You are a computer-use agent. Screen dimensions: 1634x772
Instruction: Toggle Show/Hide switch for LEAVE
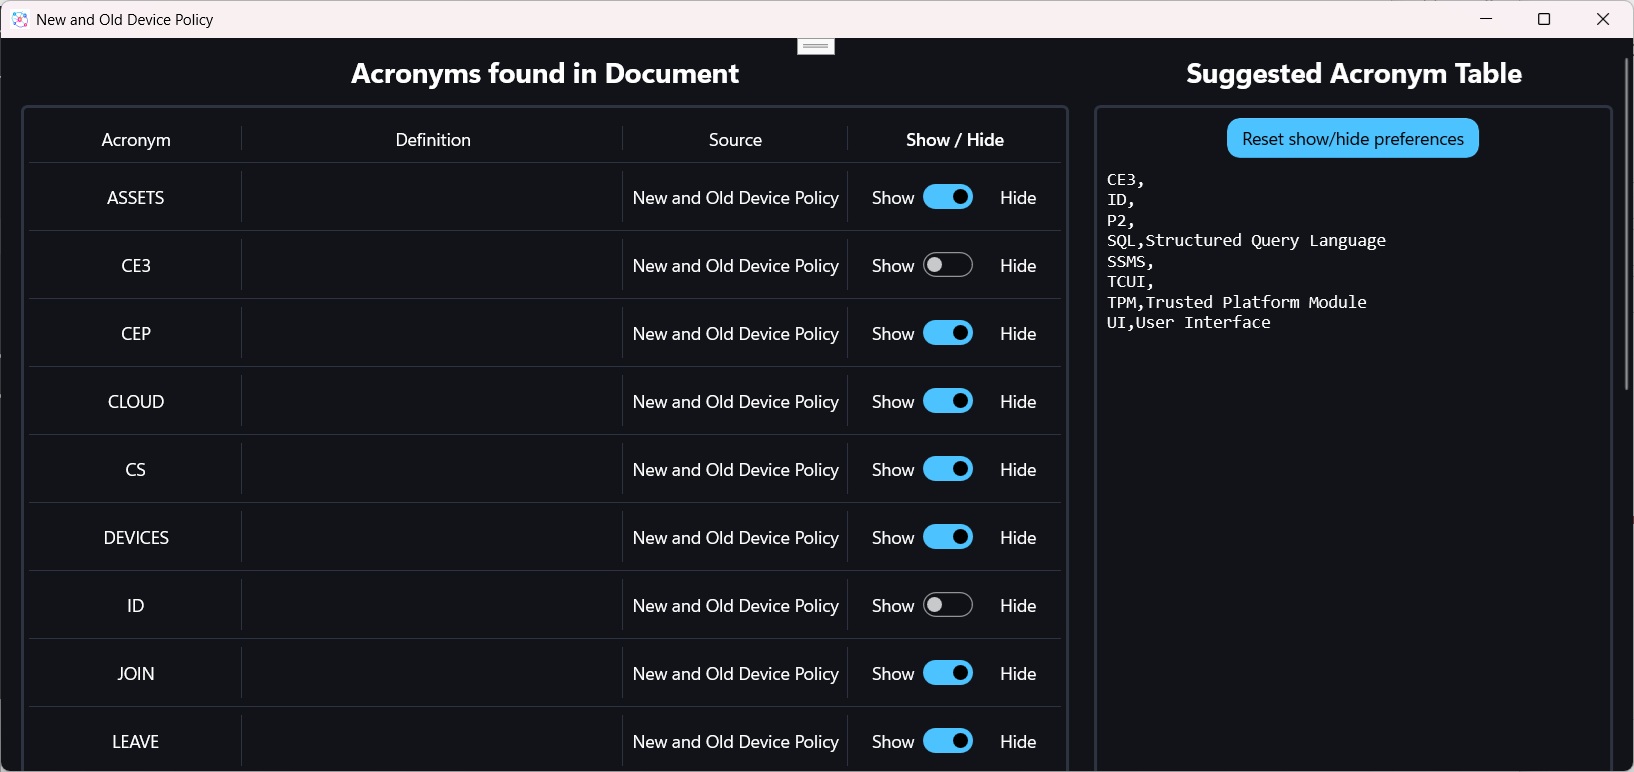tap(948, 741)
